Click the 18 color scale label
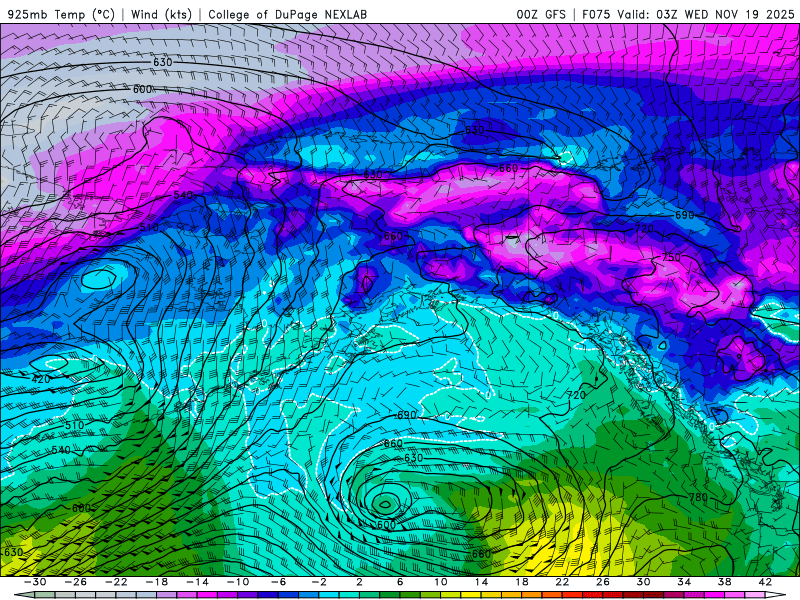This screenshot has width=800, height=600. click(x=521, y=582)
